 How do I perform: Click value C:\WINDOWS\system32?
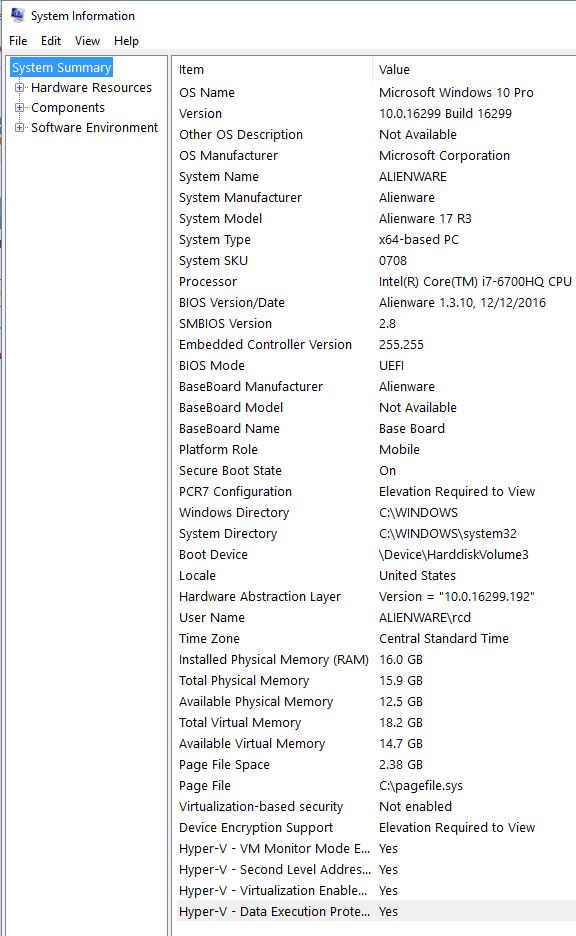pos(448,534)
